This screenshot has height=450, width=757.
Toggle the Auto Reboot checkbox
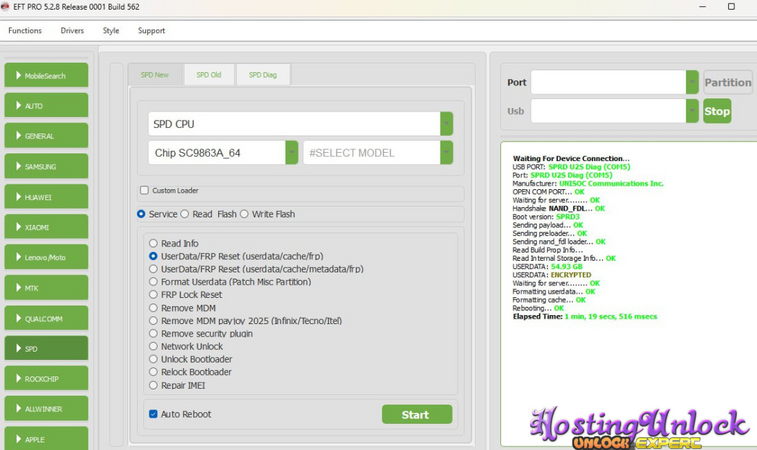pyautogui.click(x=153, y=414)
